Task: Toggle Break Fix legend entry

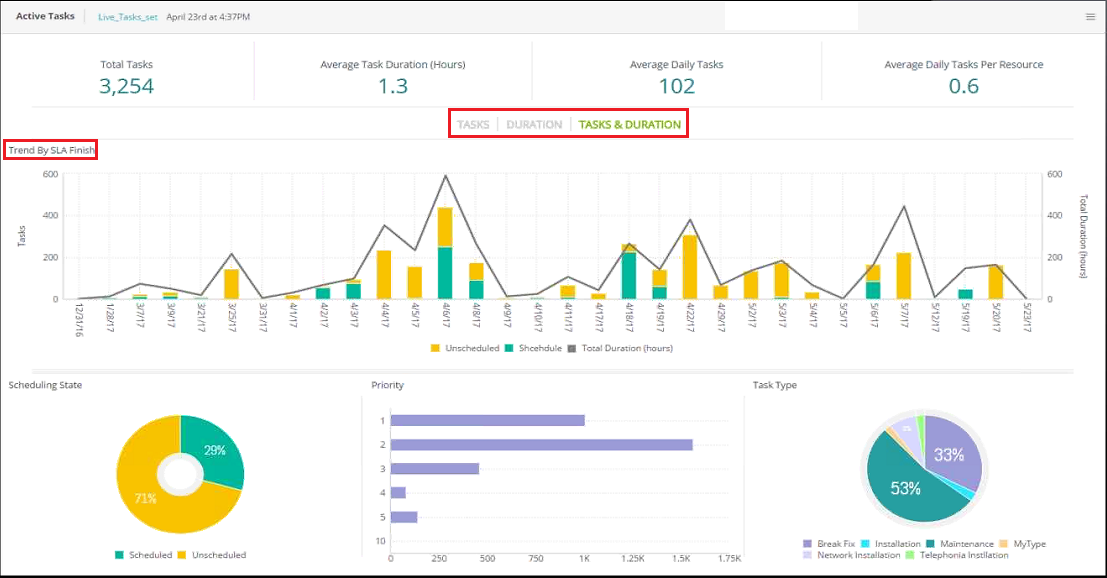Action: [x=829, y=543]
